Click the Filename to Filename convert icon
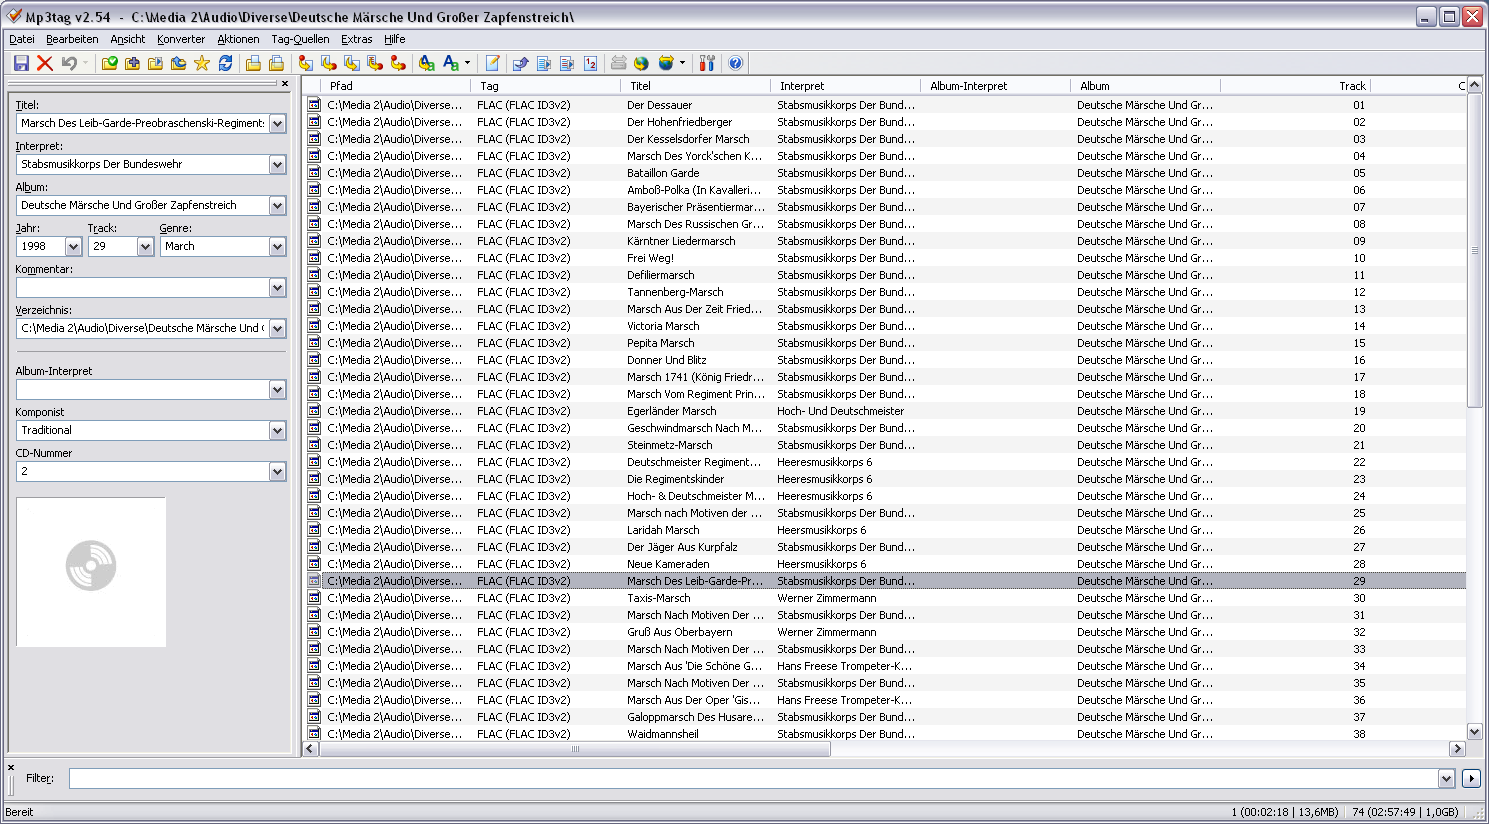Image resolution: width=1489 pixels, height=824 pixels. [352, 63]
